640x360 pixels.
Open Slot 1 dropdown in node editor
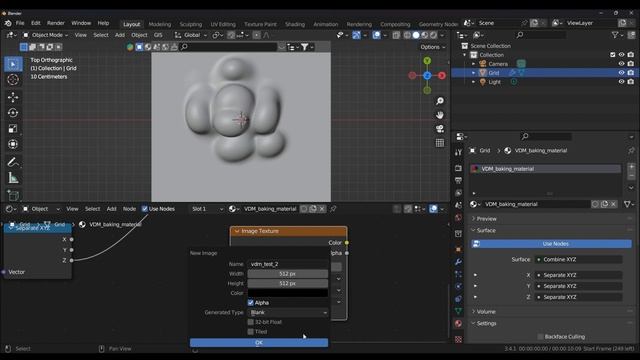click(x=207, y=209)
